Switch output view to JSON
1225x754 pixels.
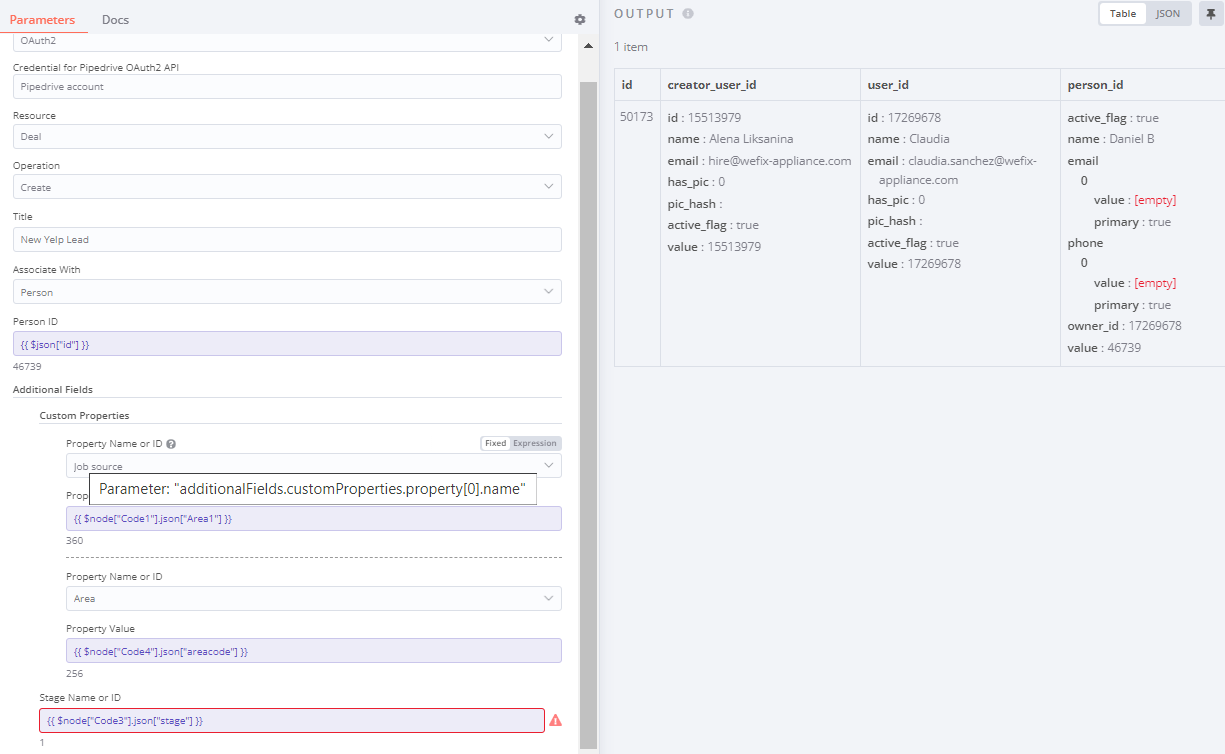(x=1167, y=14)
